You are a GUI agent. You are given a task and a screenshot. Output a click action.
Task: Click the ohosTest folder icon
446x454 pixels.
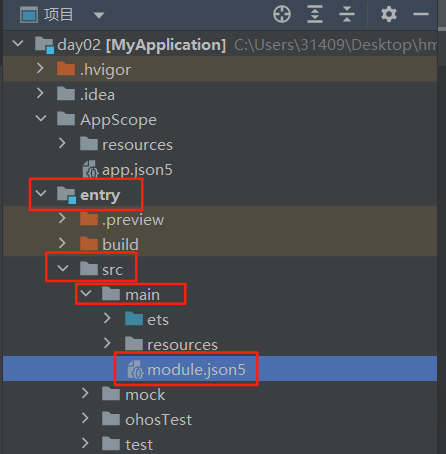(x=111, y=418)
